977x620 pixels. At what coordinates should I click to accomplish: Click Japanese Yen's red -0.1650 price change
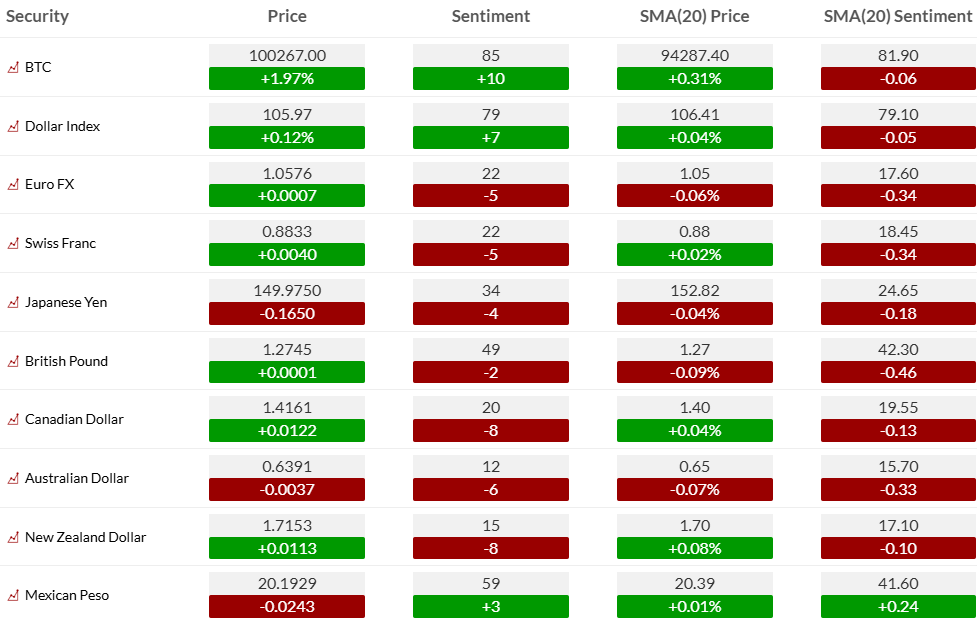[287, 314]
